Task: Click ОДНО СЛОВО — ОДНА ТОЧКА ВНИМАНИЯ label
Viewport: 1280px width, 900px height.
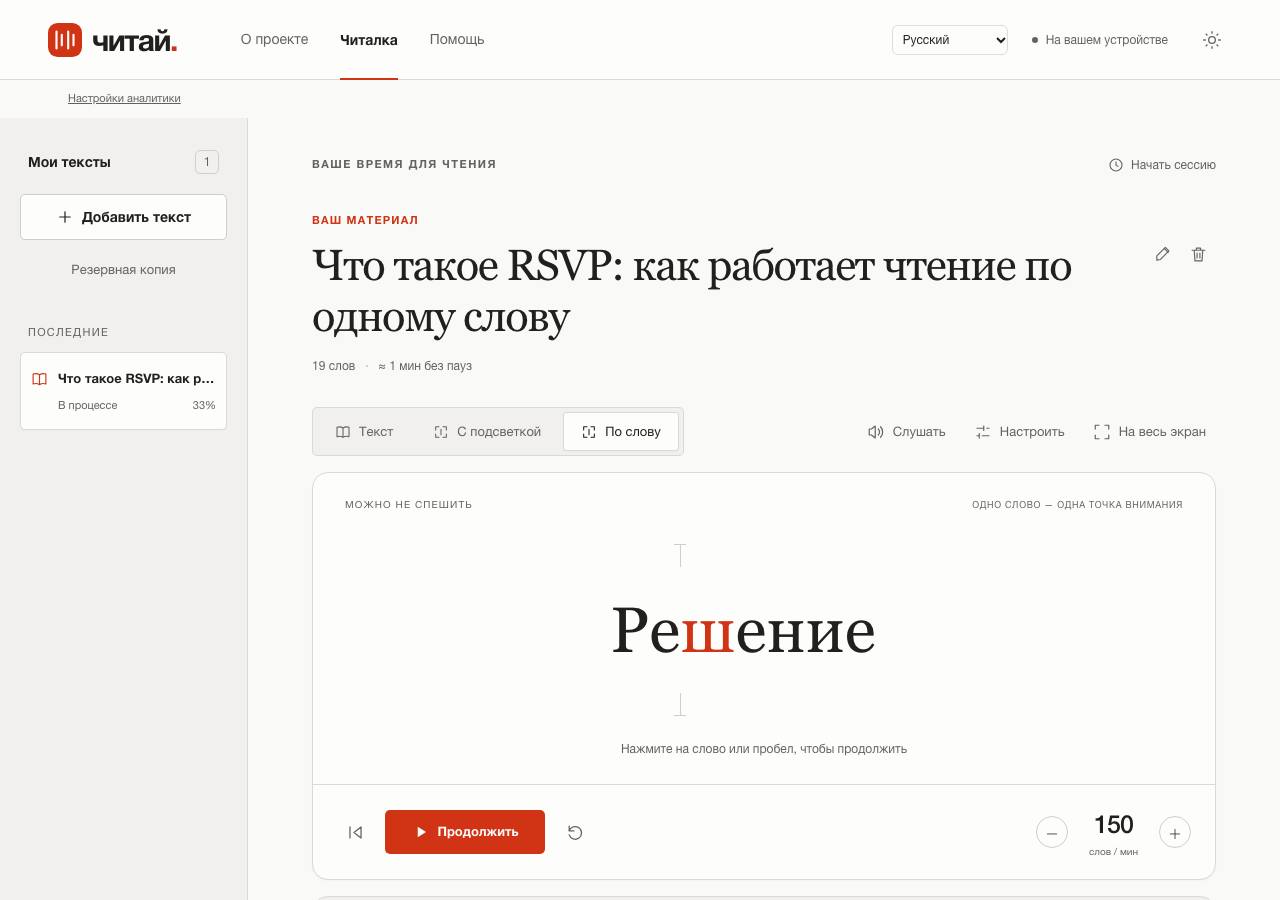Action: [x=1077, y=505]
